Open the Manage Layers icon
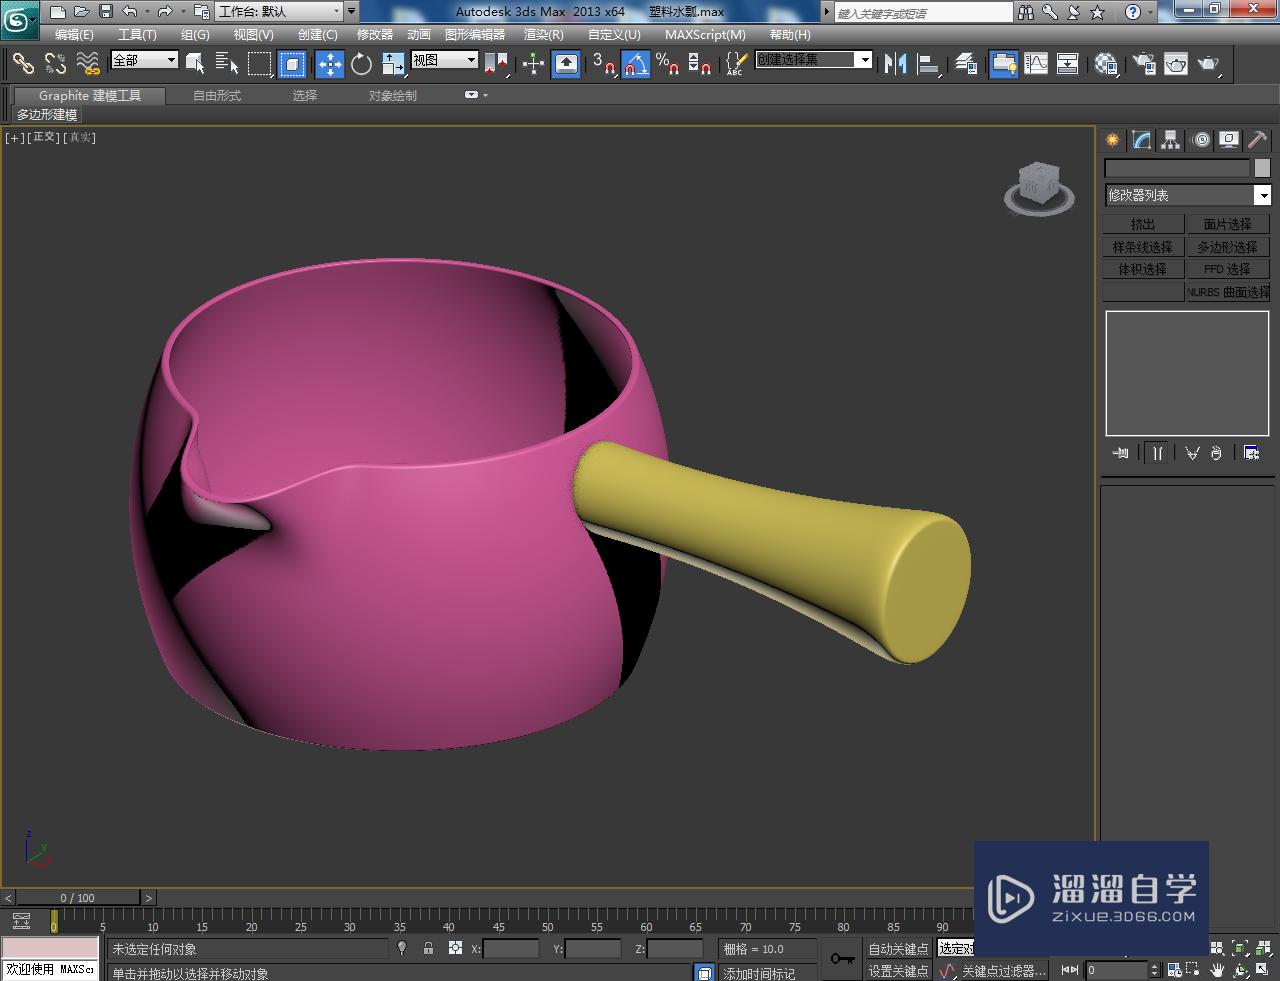Screen dimensions: 1280x981 tap(966, 64)
